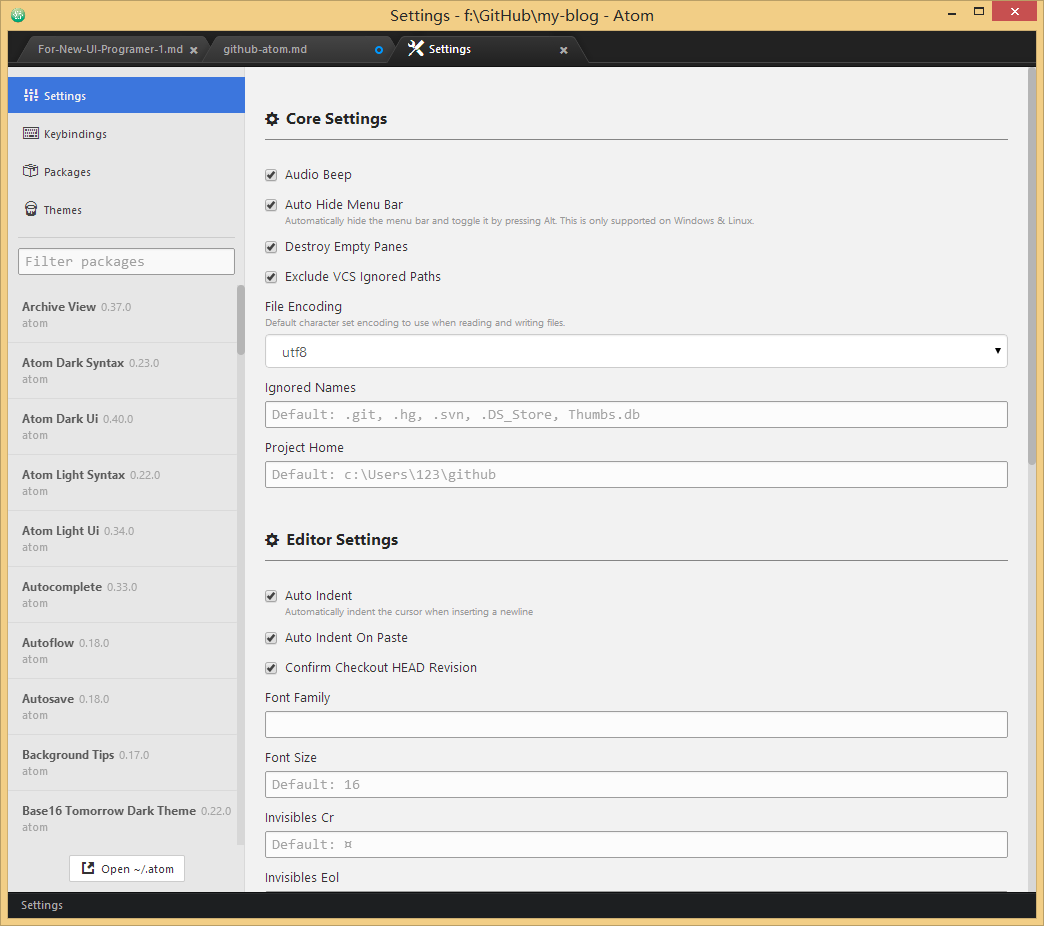Close the For-New-UI-Programer-1.md tab
This screenshot has width=1044, height=926.
[194, 50]
